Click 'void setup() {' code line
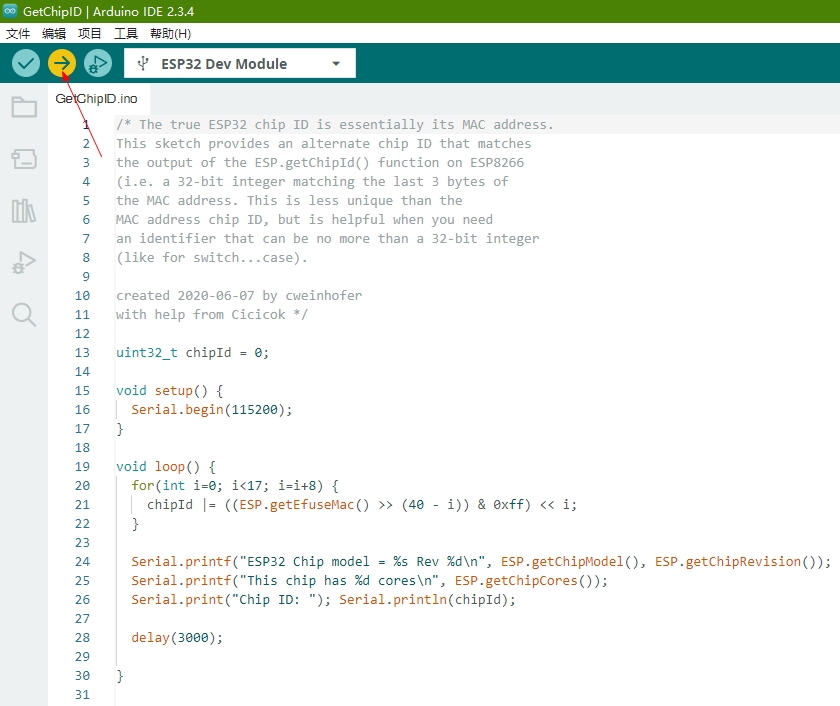The height and width of the screenshot is (706, 840). [x=169, y=390]
